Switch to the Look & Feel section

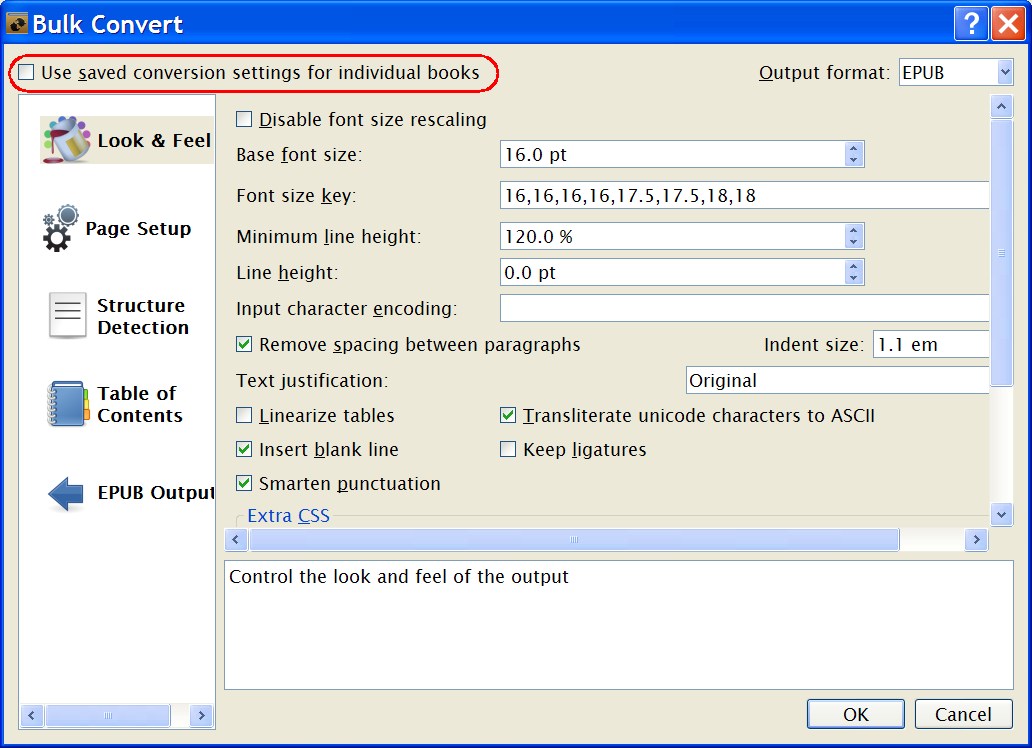pyautogui.click(x=127, y=140)
